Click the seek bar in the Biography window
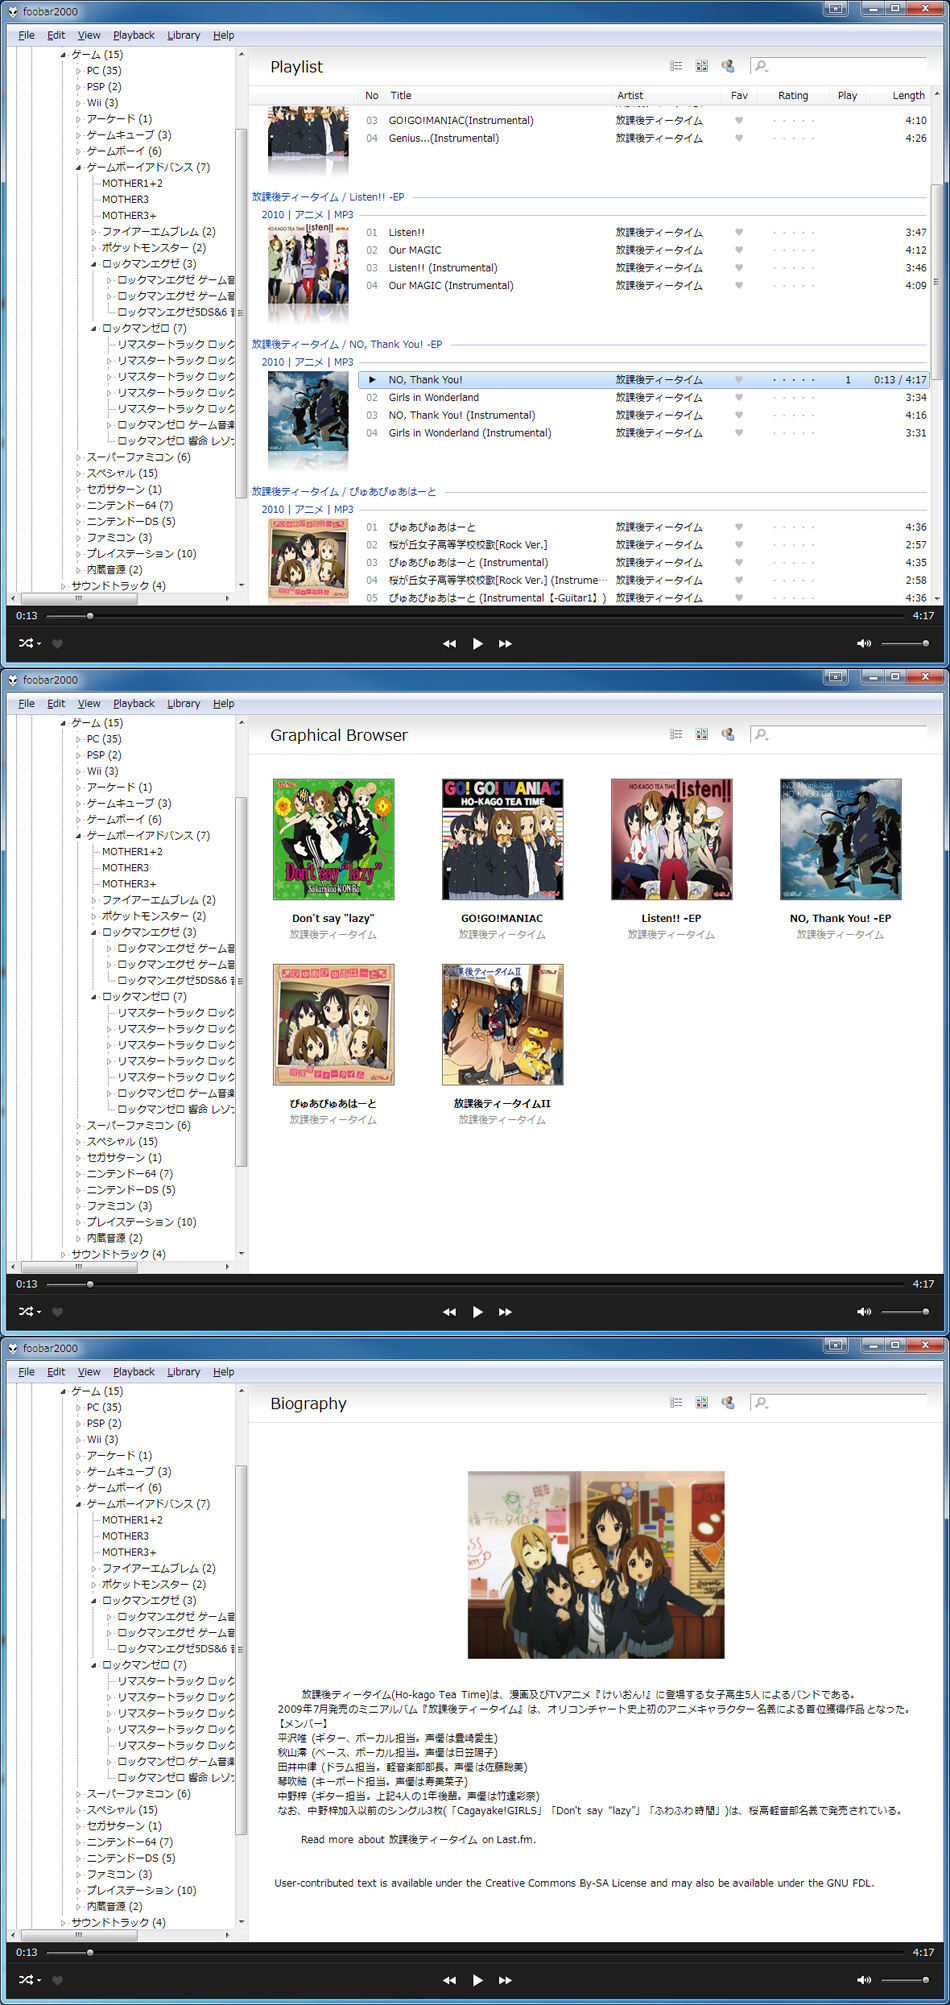 point(473,1952)
